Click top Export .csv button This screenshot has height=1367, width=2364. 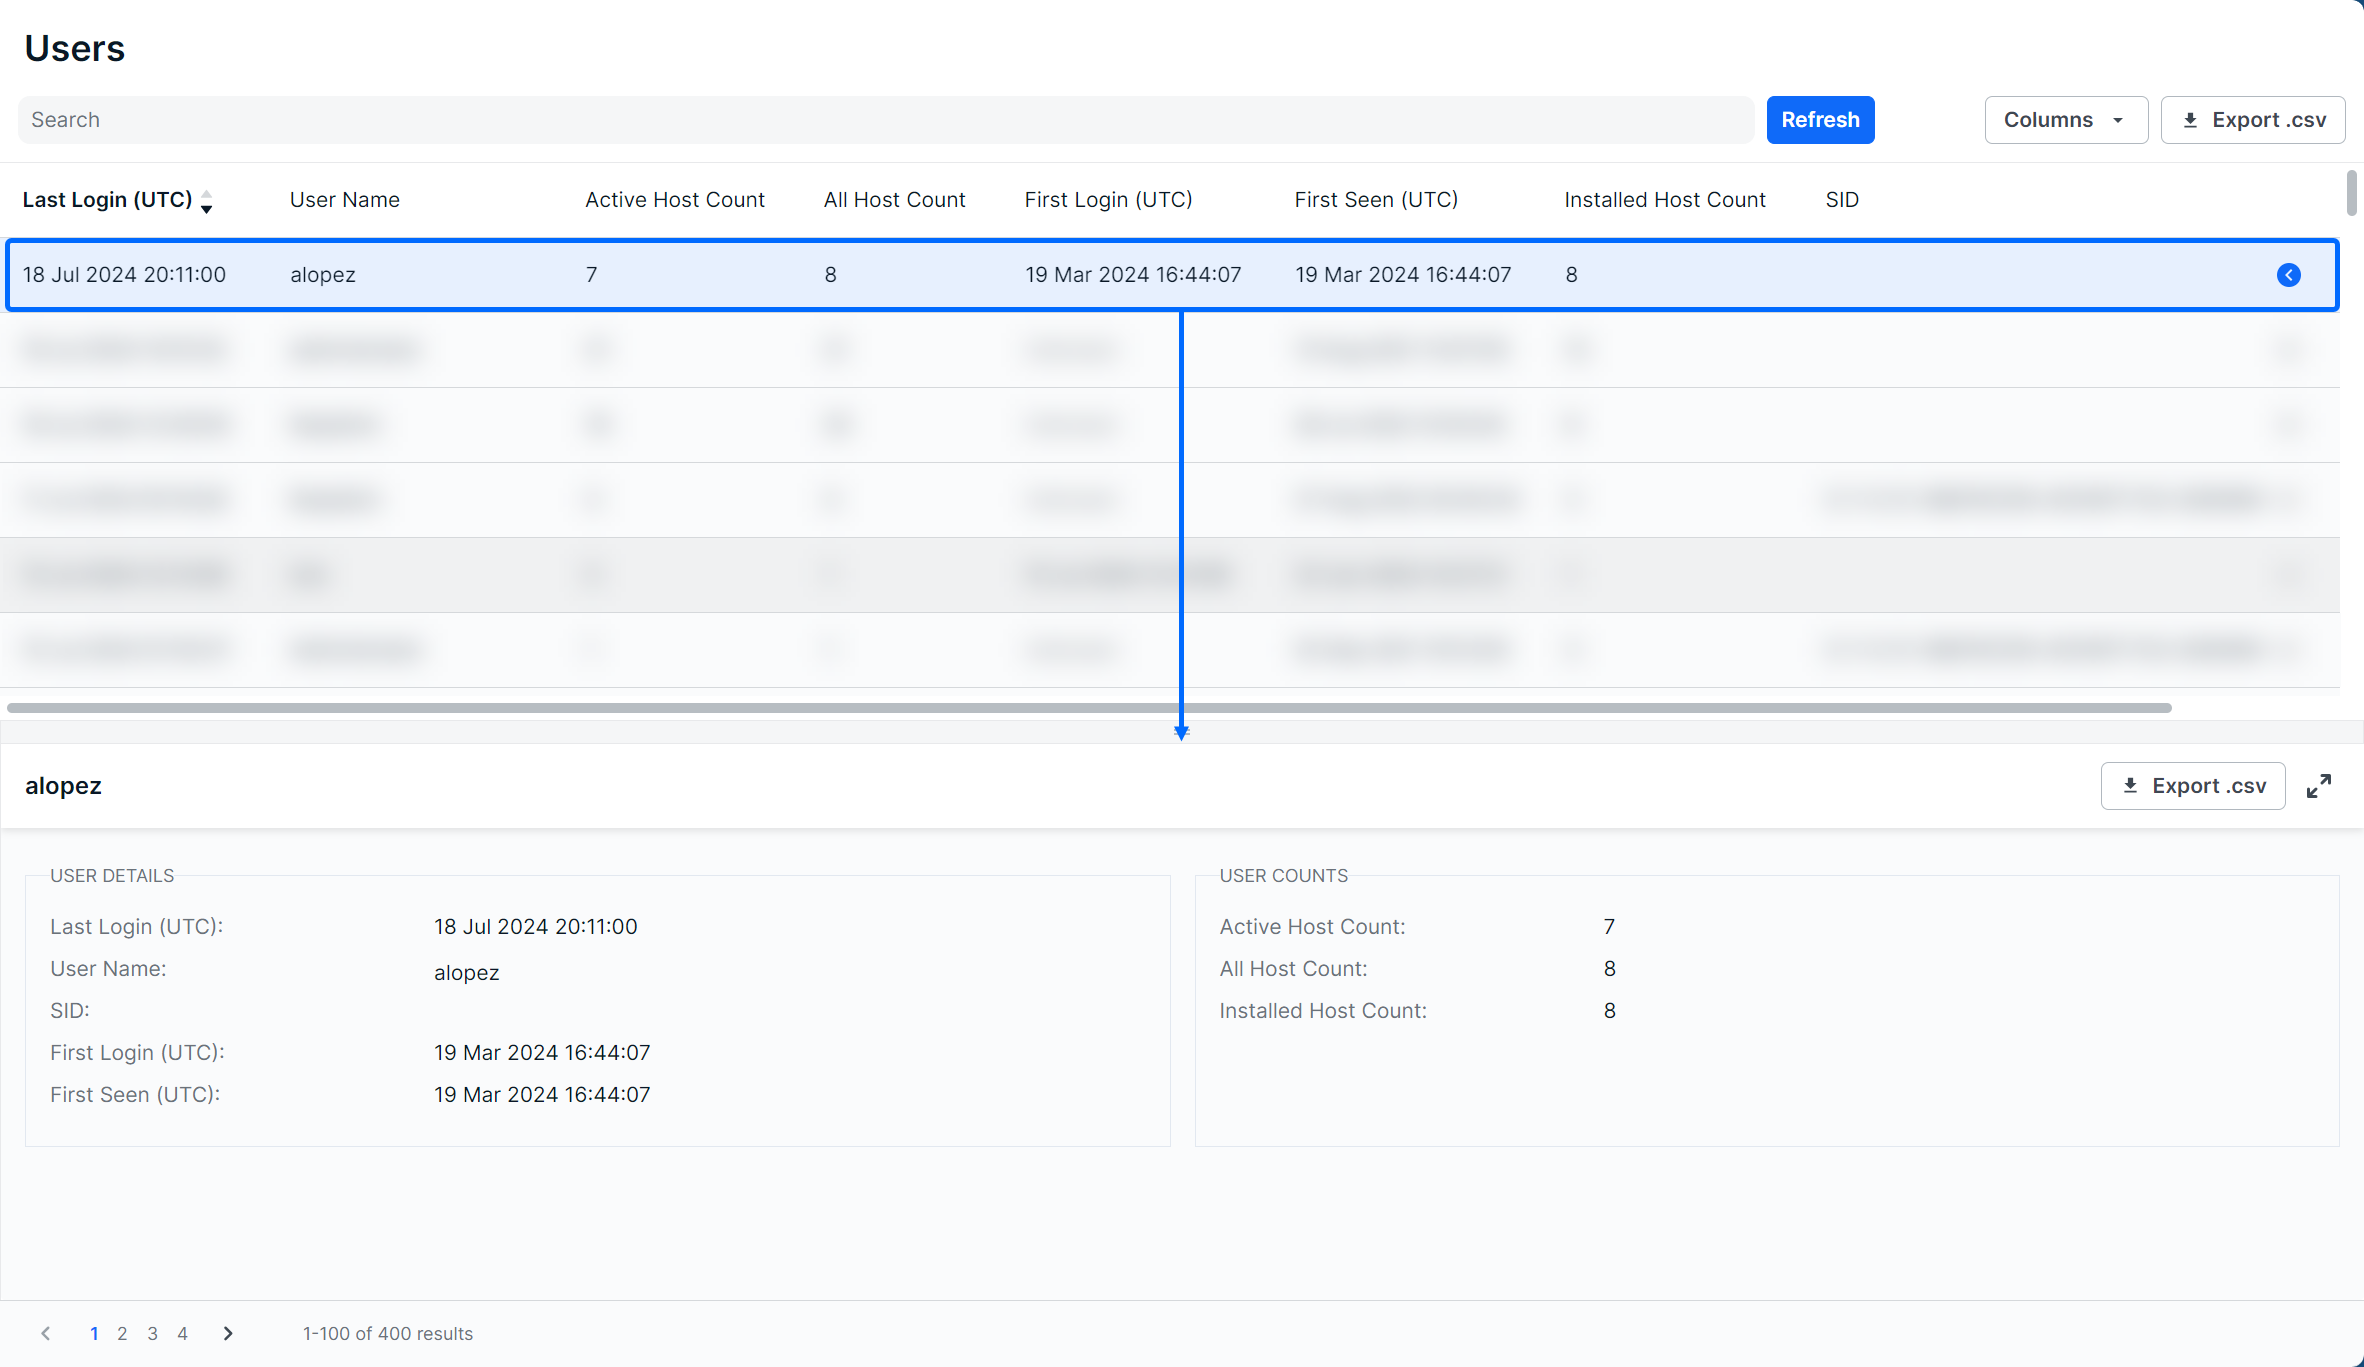tap(2252, 120)
